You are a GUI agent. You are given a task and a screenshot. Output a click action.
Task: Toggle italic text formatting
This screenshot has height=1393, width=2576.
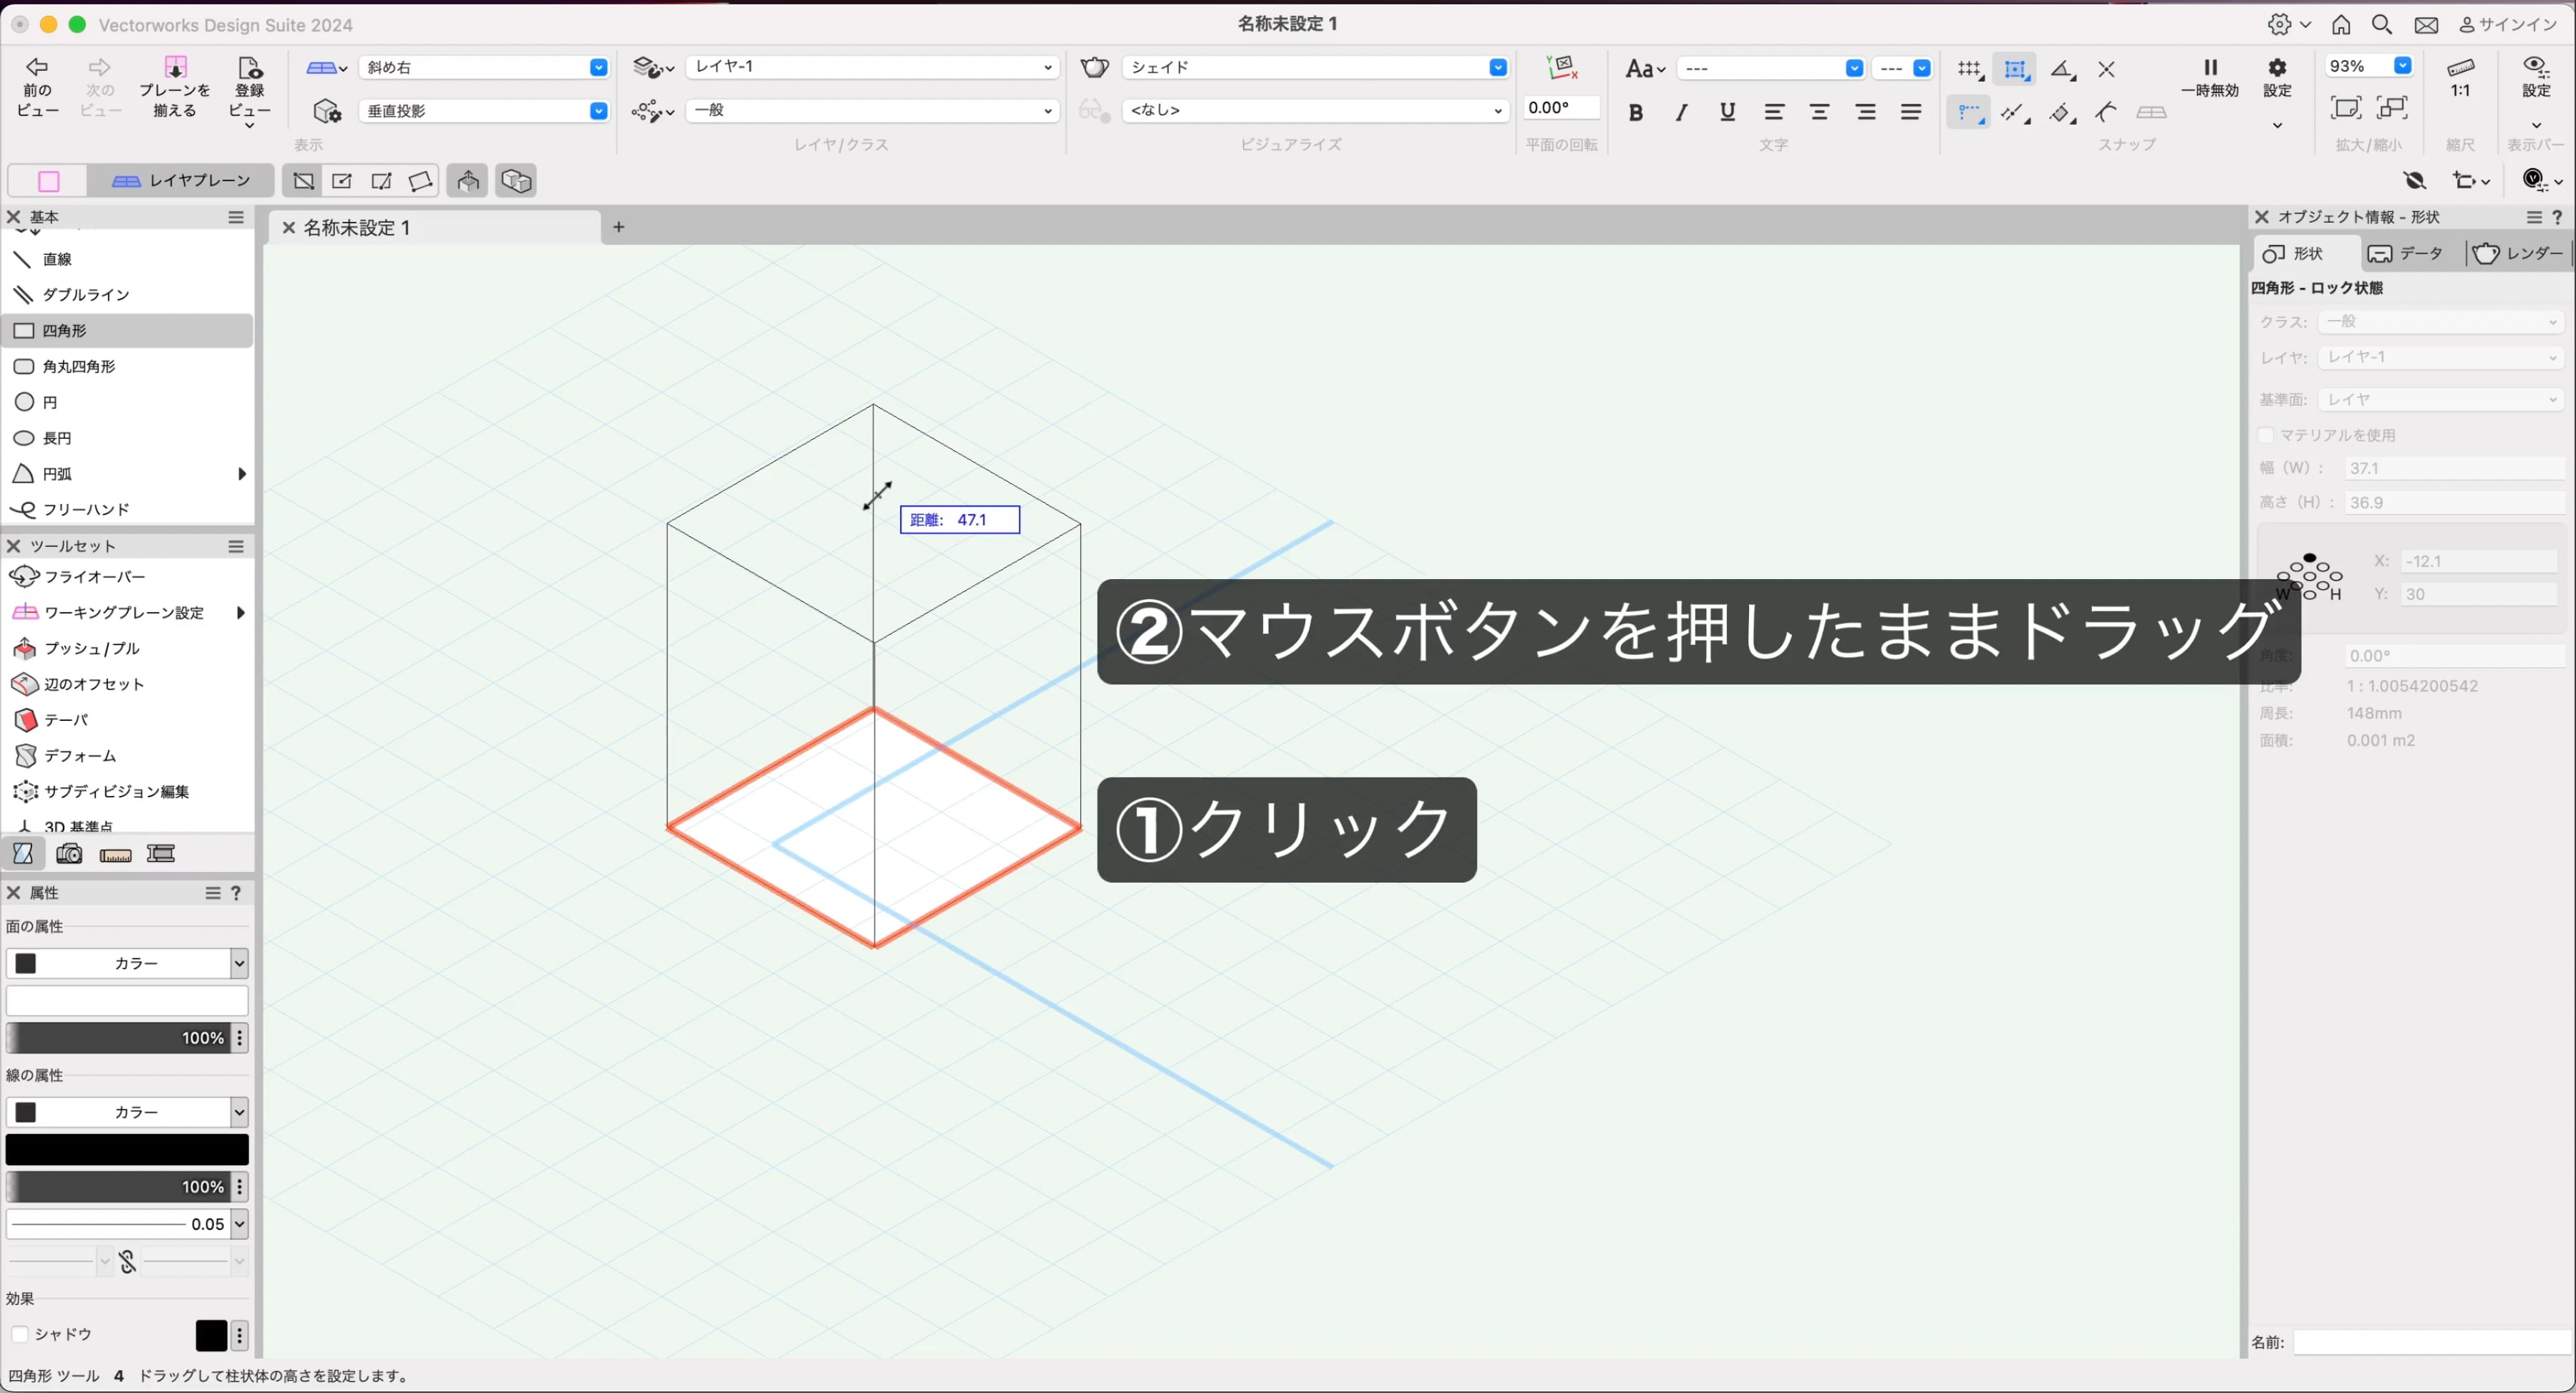[x=1681, y=112]
